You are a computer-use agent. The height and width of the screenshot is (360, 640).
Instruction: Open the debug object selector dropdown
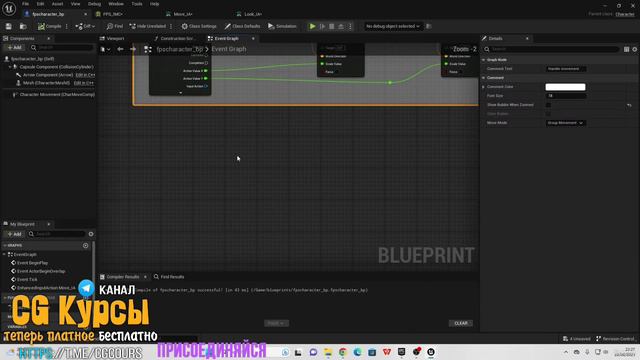point(392,26)
